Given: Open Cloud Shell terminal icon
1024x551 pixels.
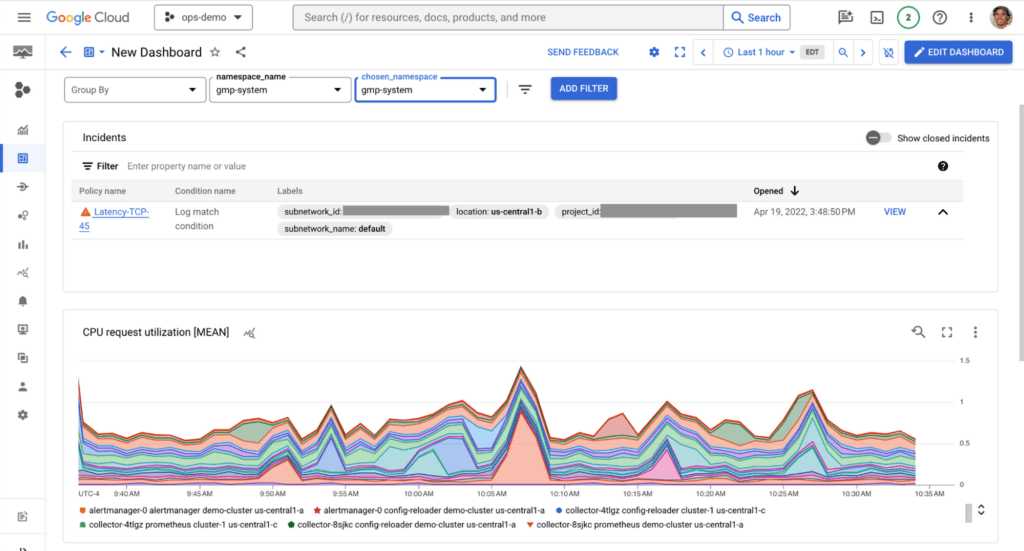Looking at the screenshot, I should 877,18.
